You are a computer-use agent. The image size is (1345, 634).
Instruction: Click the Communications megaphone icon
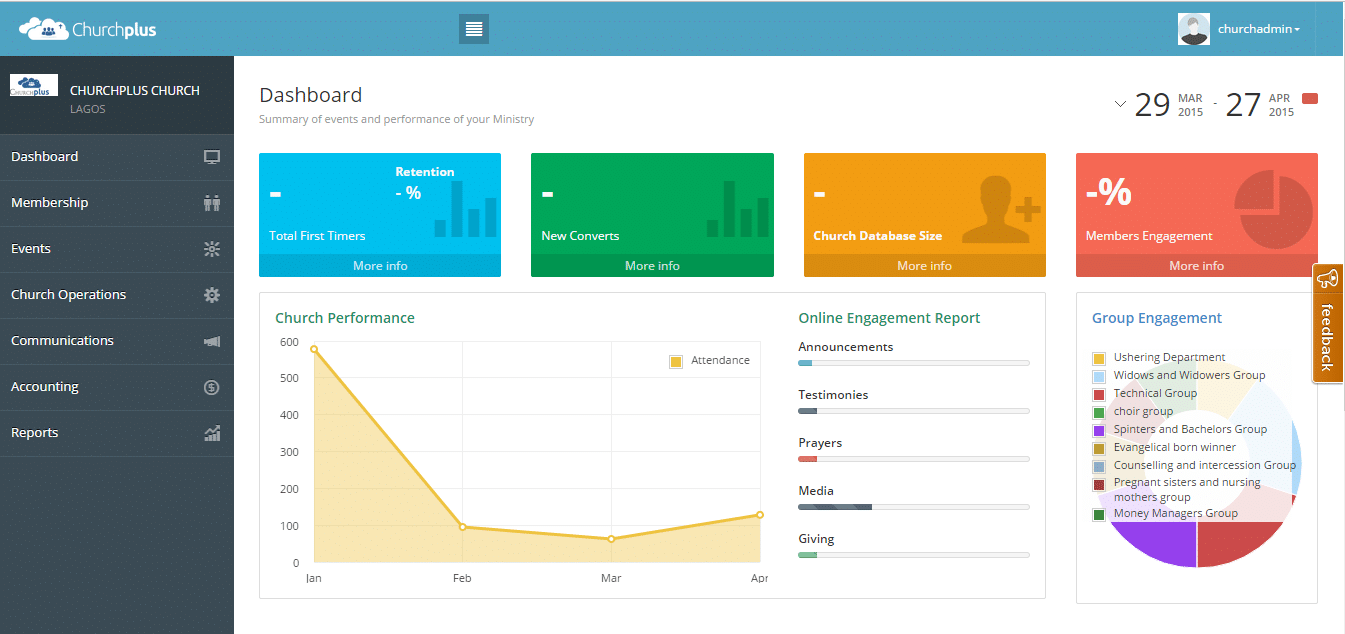point(211,341)
